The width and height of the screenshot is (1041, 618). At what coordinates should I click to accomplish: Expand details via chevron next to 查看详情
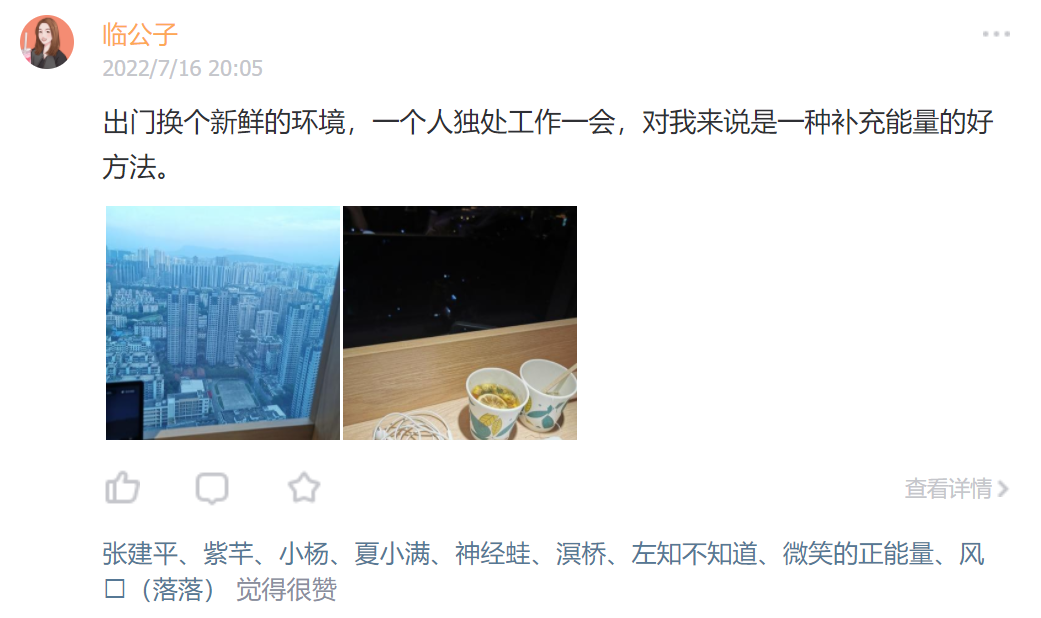pyautogui.click(x=1003, y=489)
